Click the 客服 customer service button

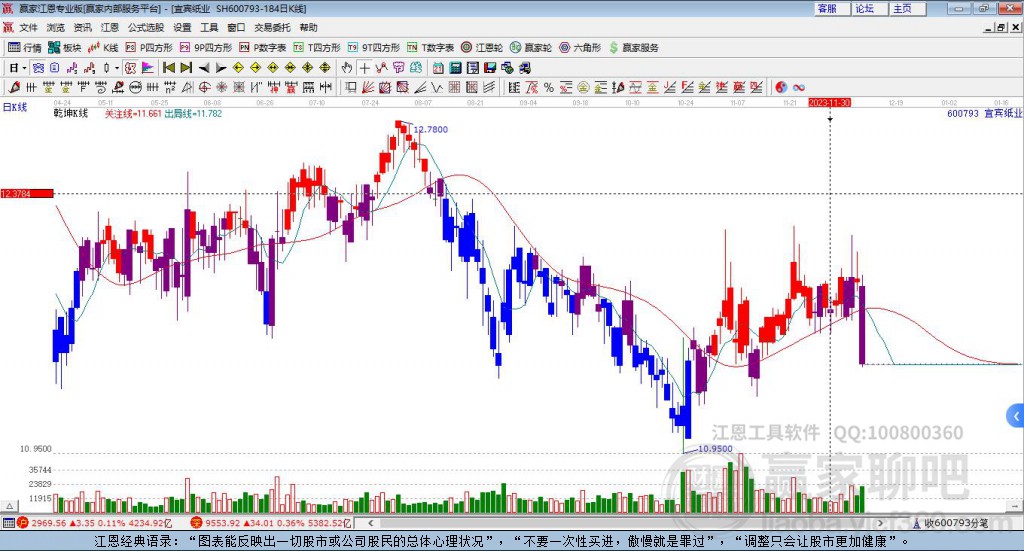[832, 8]
